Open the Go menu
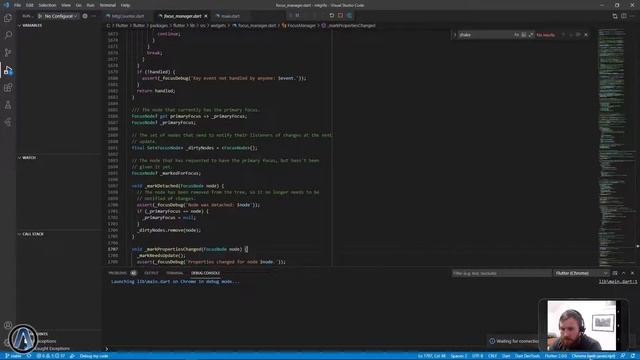The height and width of the screenshot is (360, 640). (x=79, y=5)
